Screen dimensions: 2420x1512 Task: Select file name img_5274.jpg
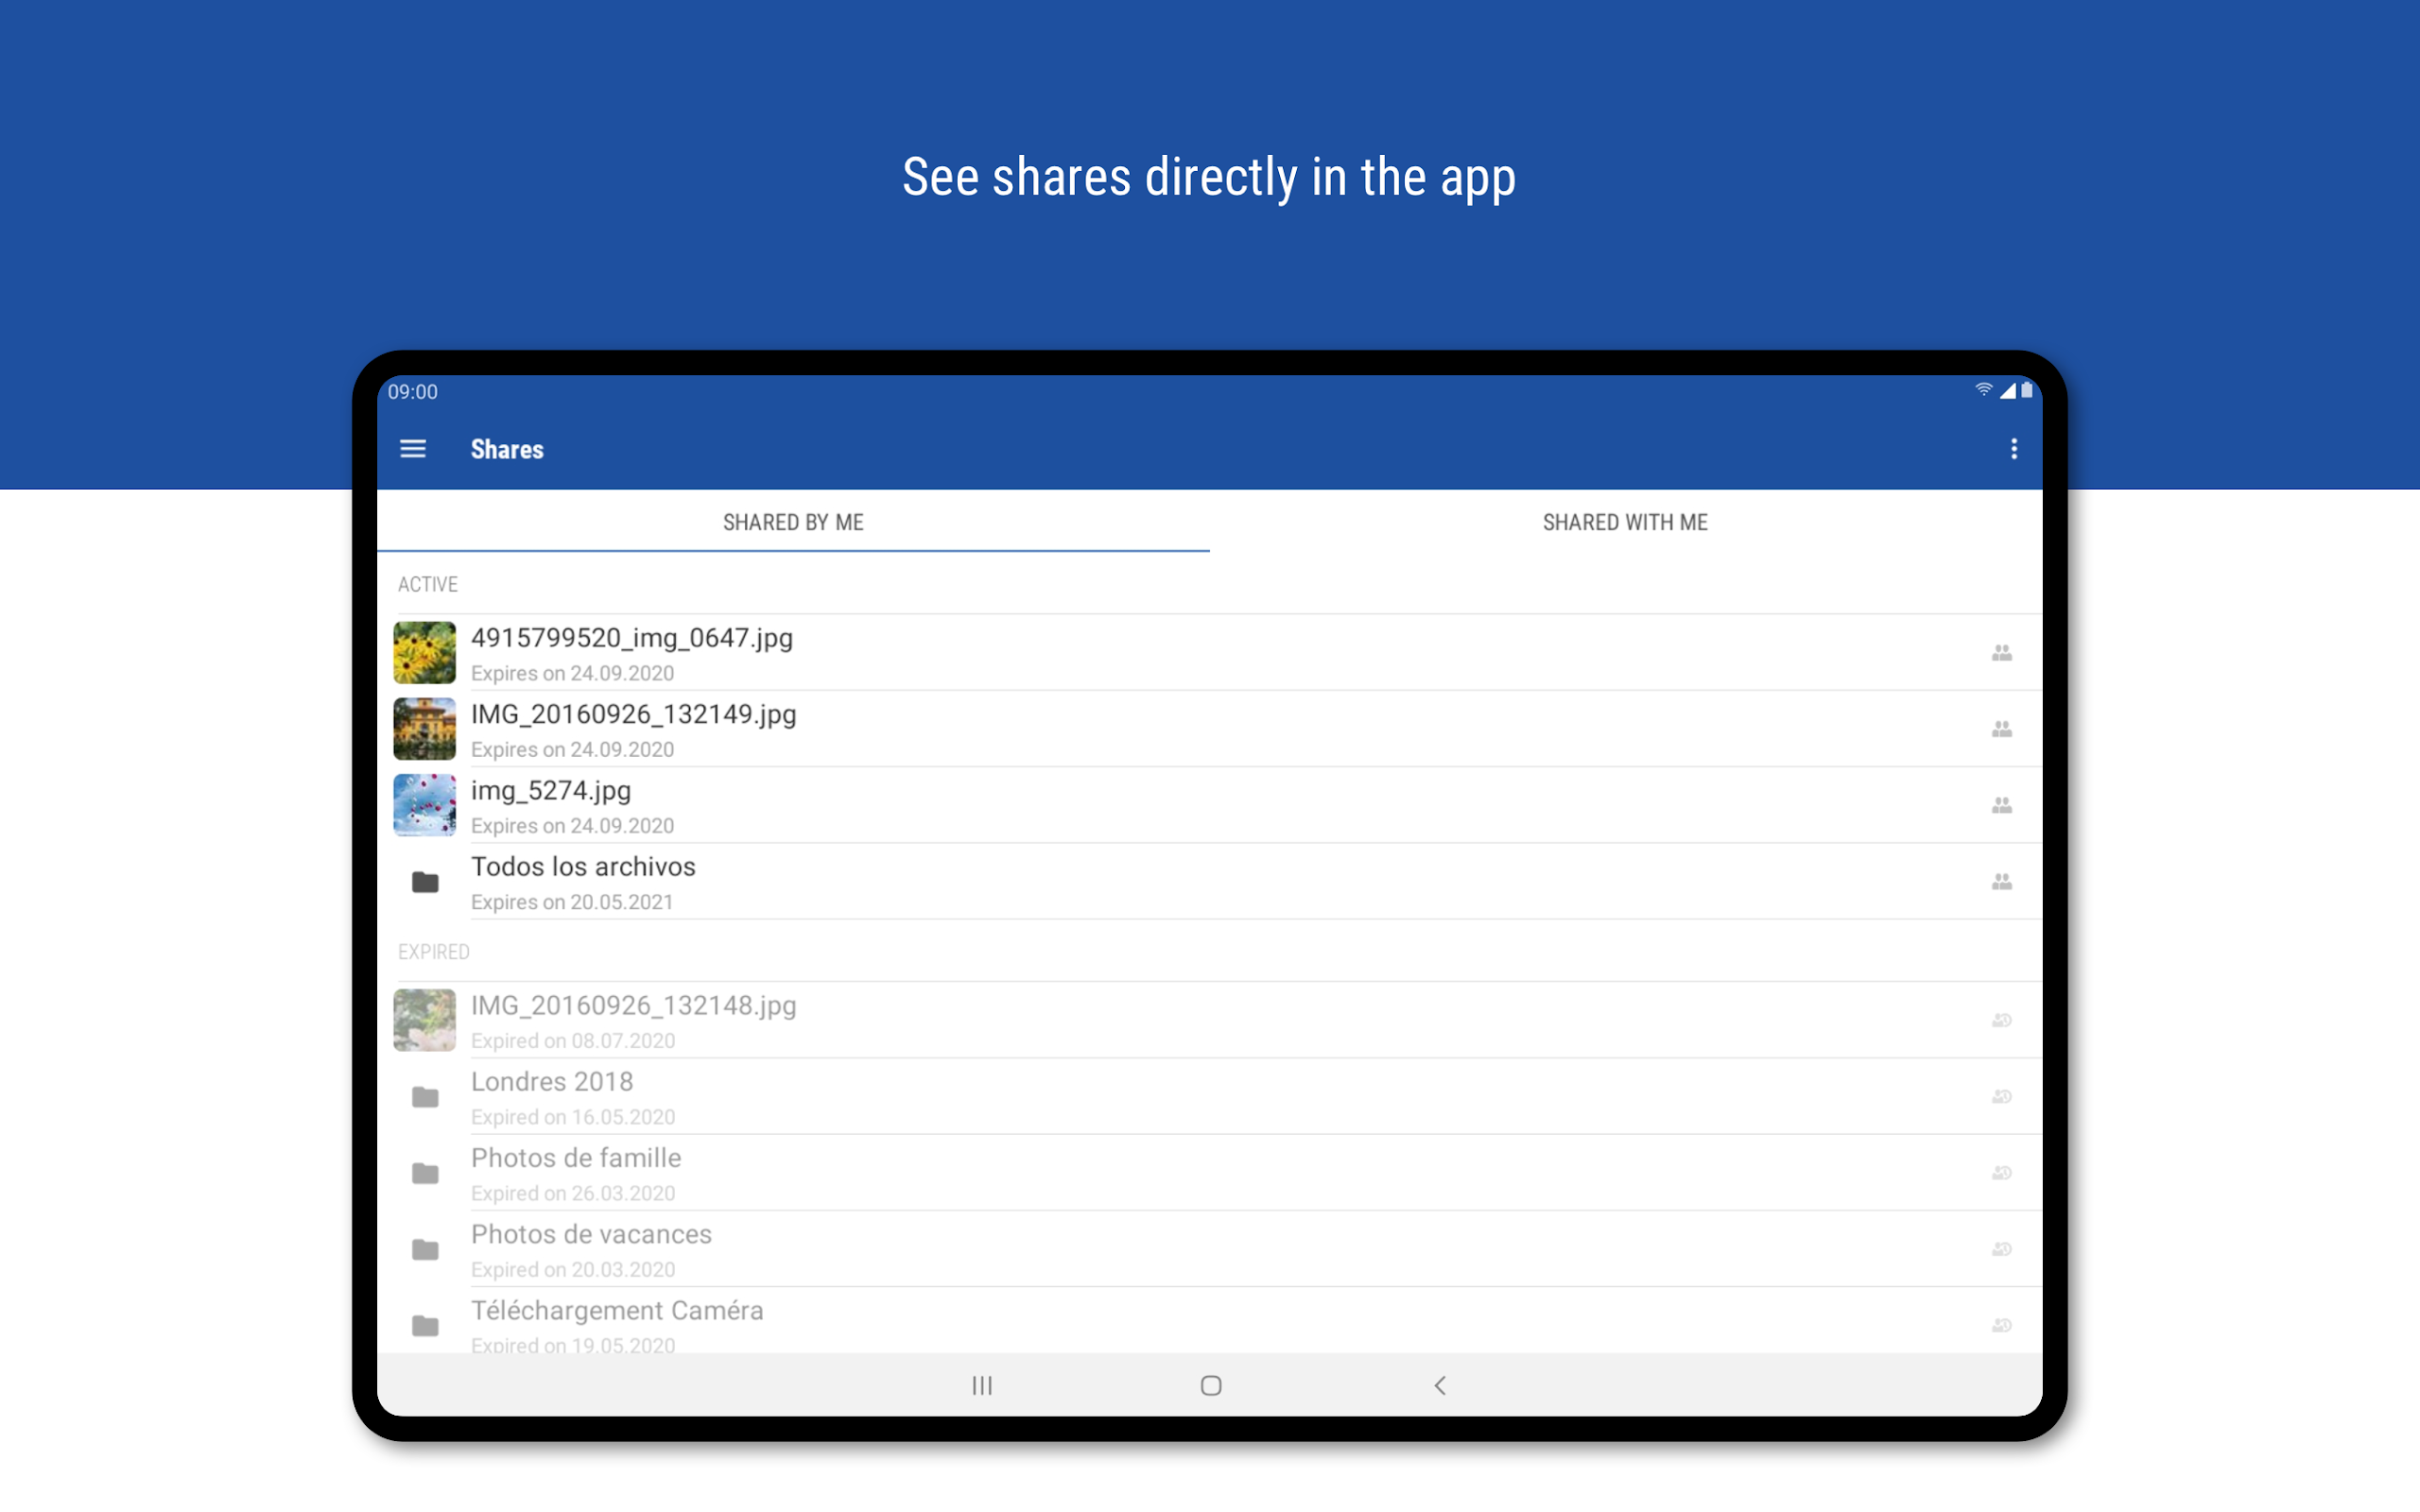(551, 791)
